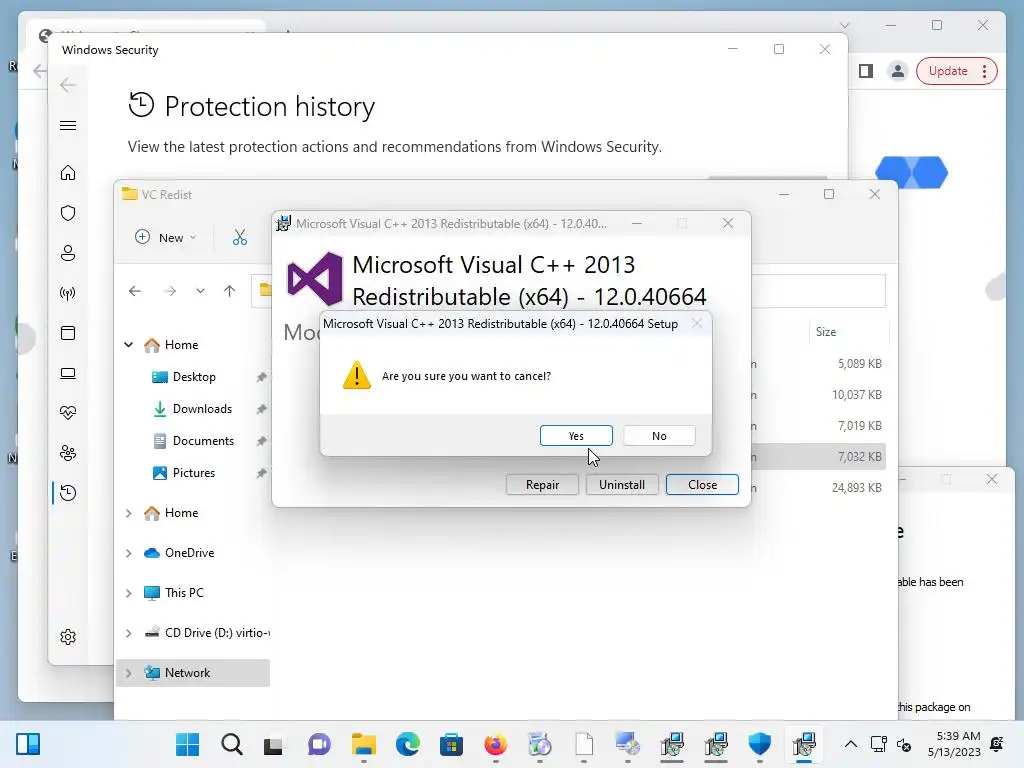Open the Widgets taskbar button

click(28, 744)
